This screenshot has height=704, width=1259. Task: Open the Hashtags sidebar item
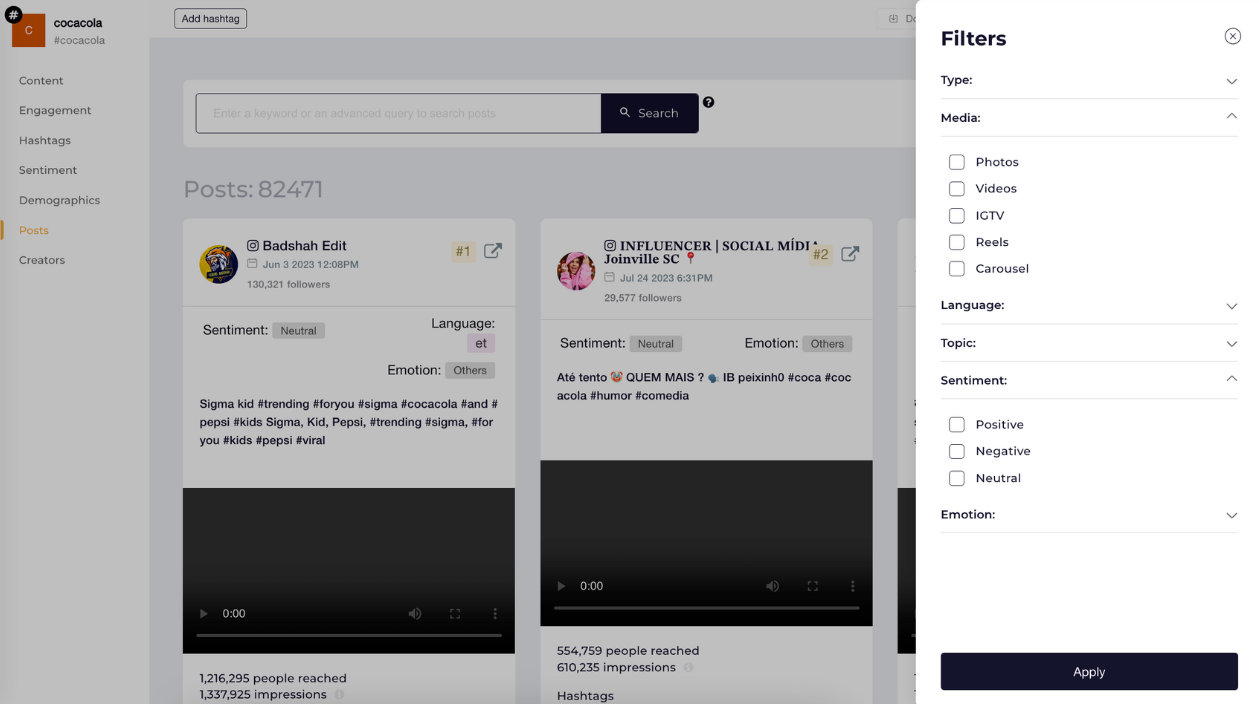point(45,140)
